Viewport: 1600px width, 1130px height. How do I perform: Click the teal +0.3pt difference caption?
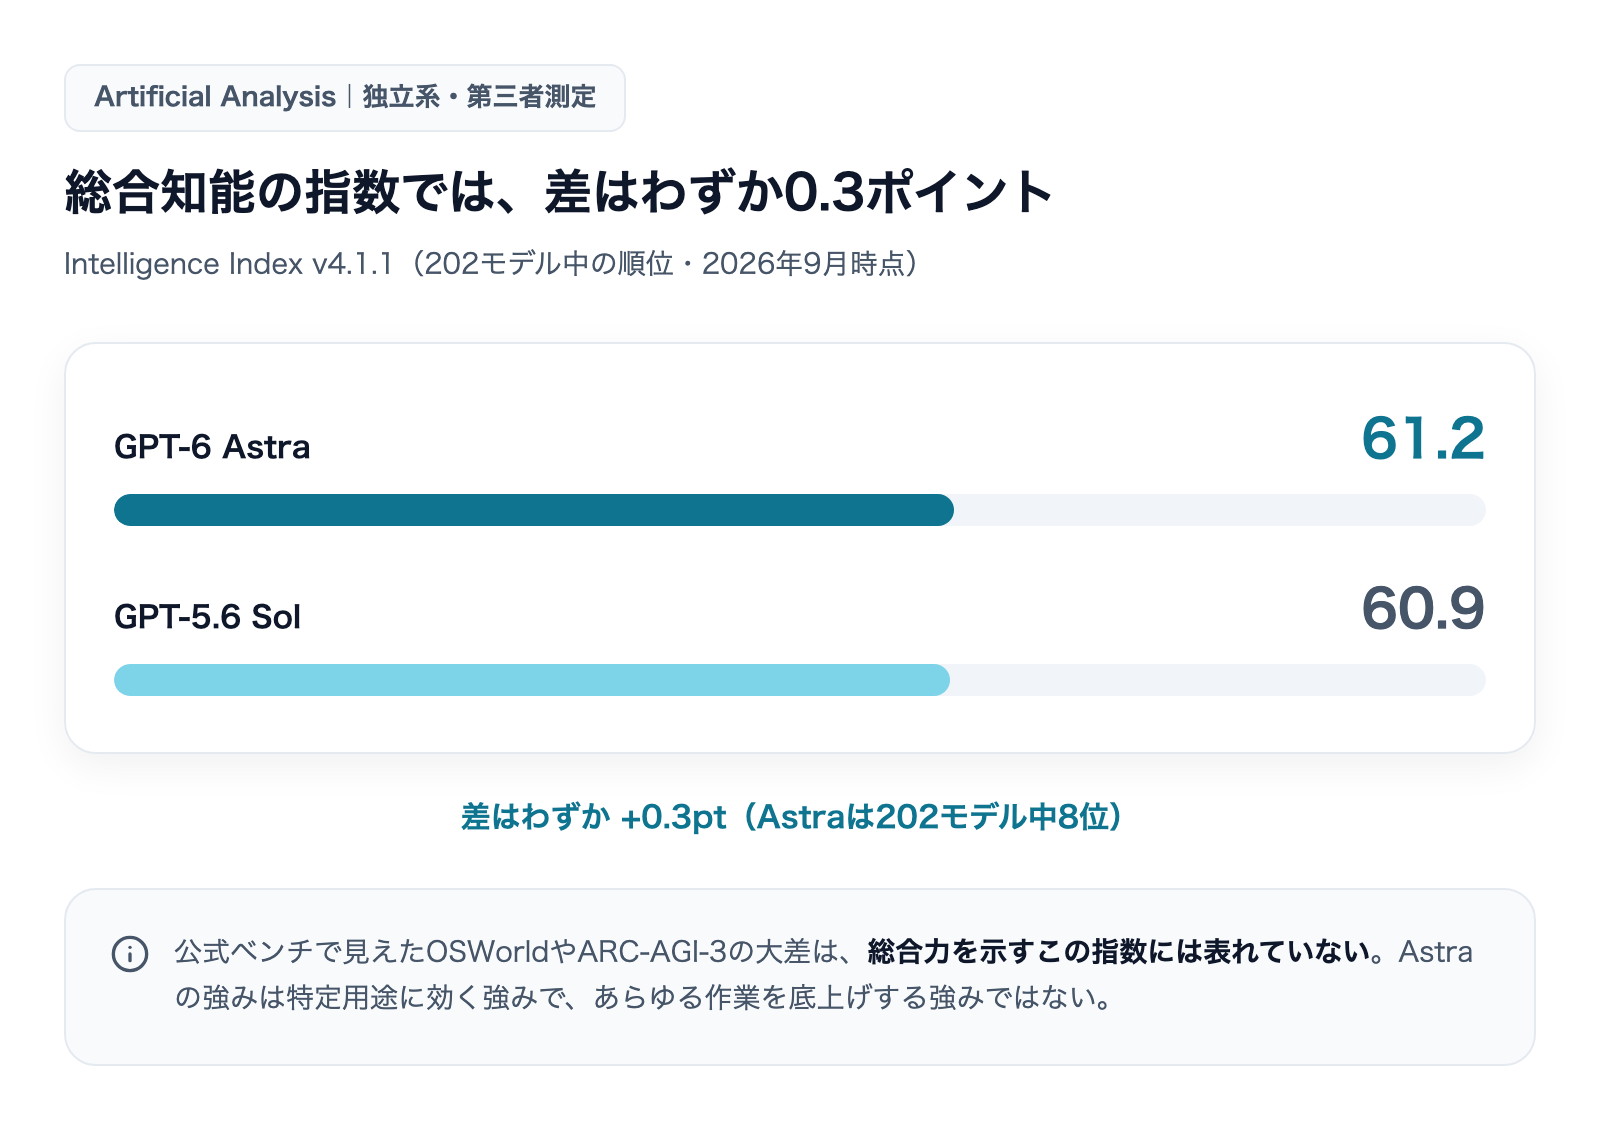[x=791, y=817]
